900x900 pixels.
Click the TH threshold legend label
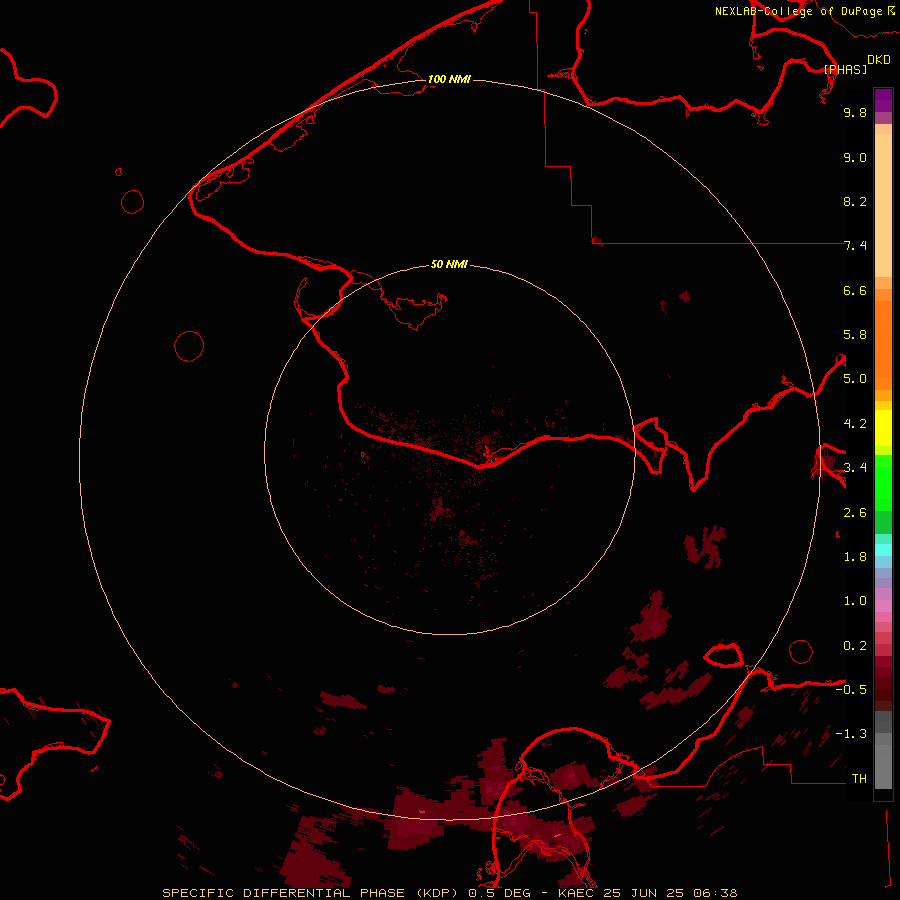point(859,779)
